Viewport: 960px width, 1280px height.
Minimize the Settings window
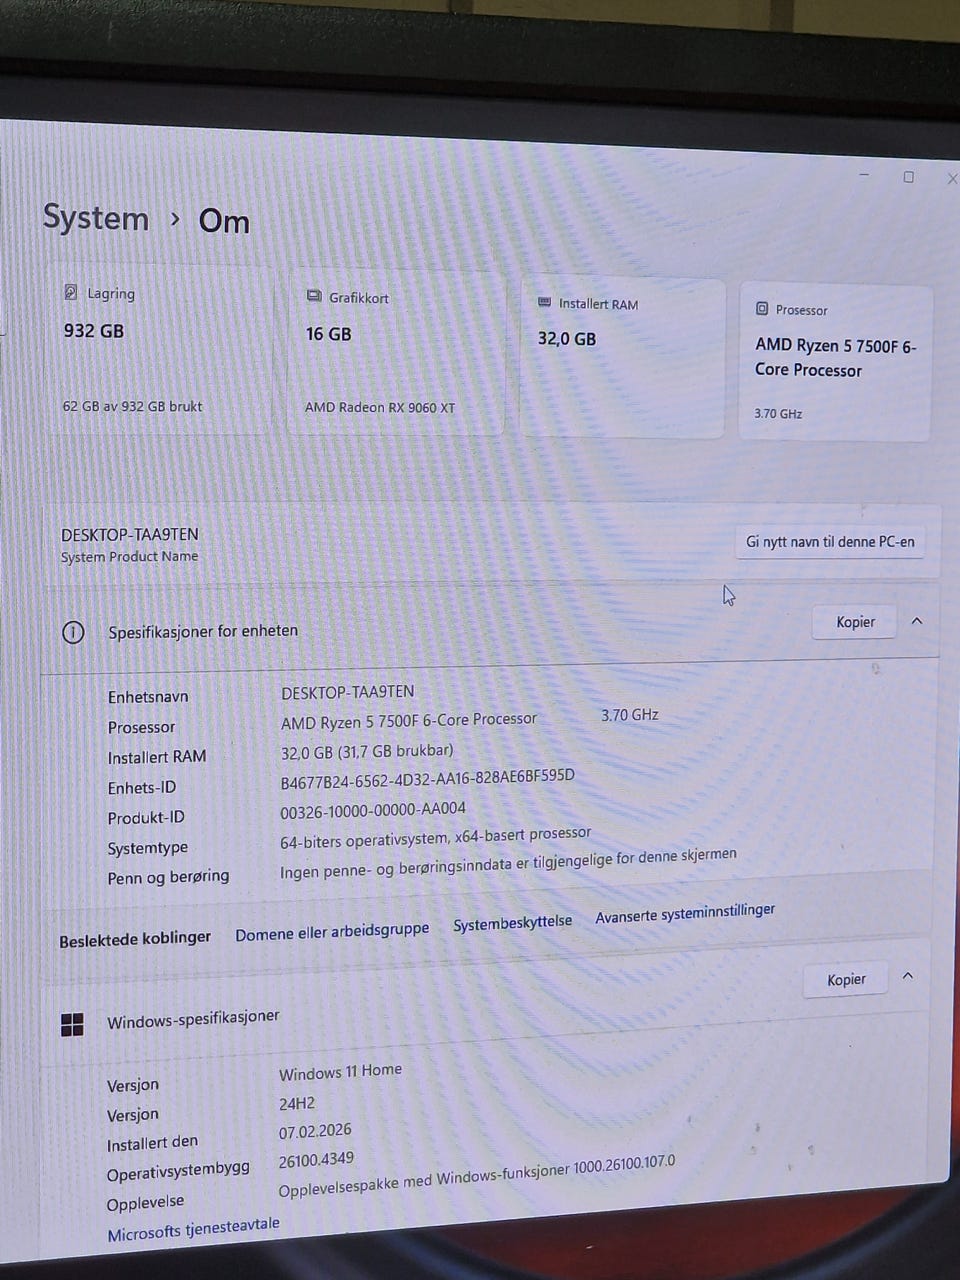point(864,175)
